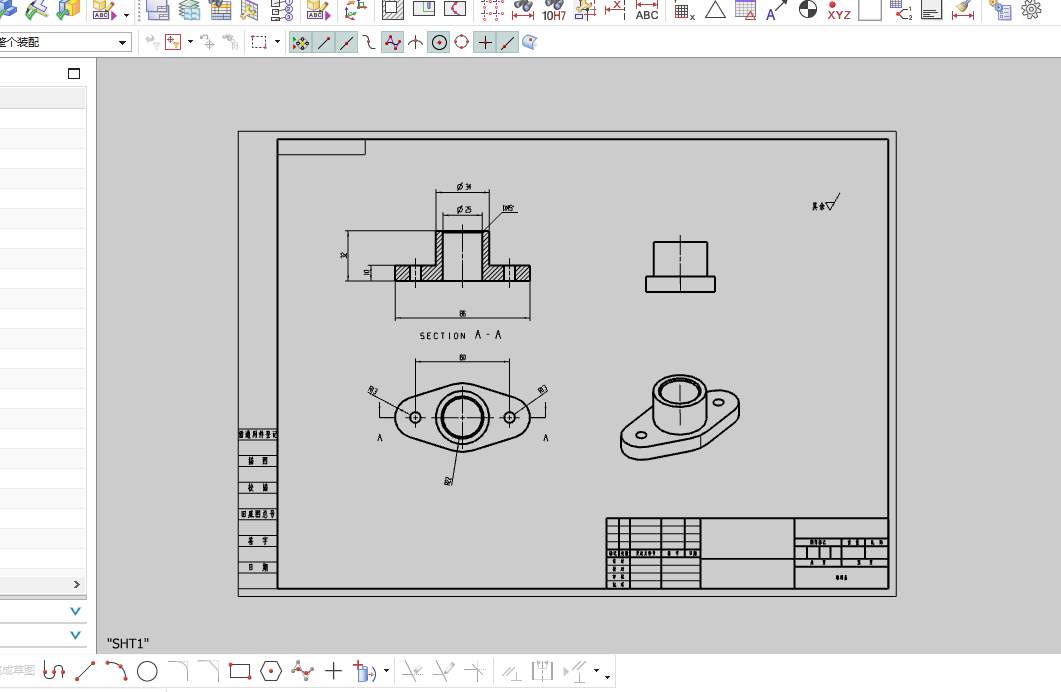This screenshot has width=1061, height=692.
Task: Toggle the arc center snap point
Action: (439, 43)
